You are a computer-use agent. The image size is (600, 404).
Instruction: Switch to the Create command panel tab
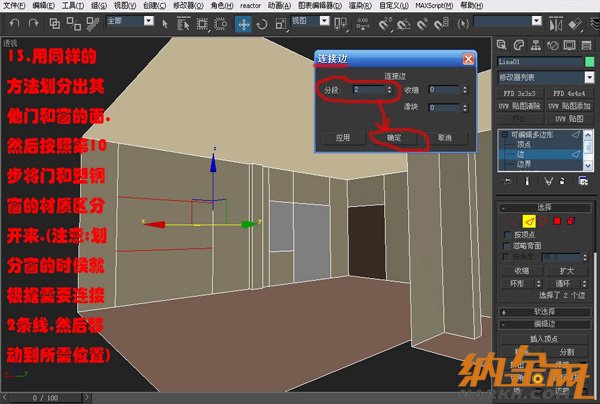[501, 45]
